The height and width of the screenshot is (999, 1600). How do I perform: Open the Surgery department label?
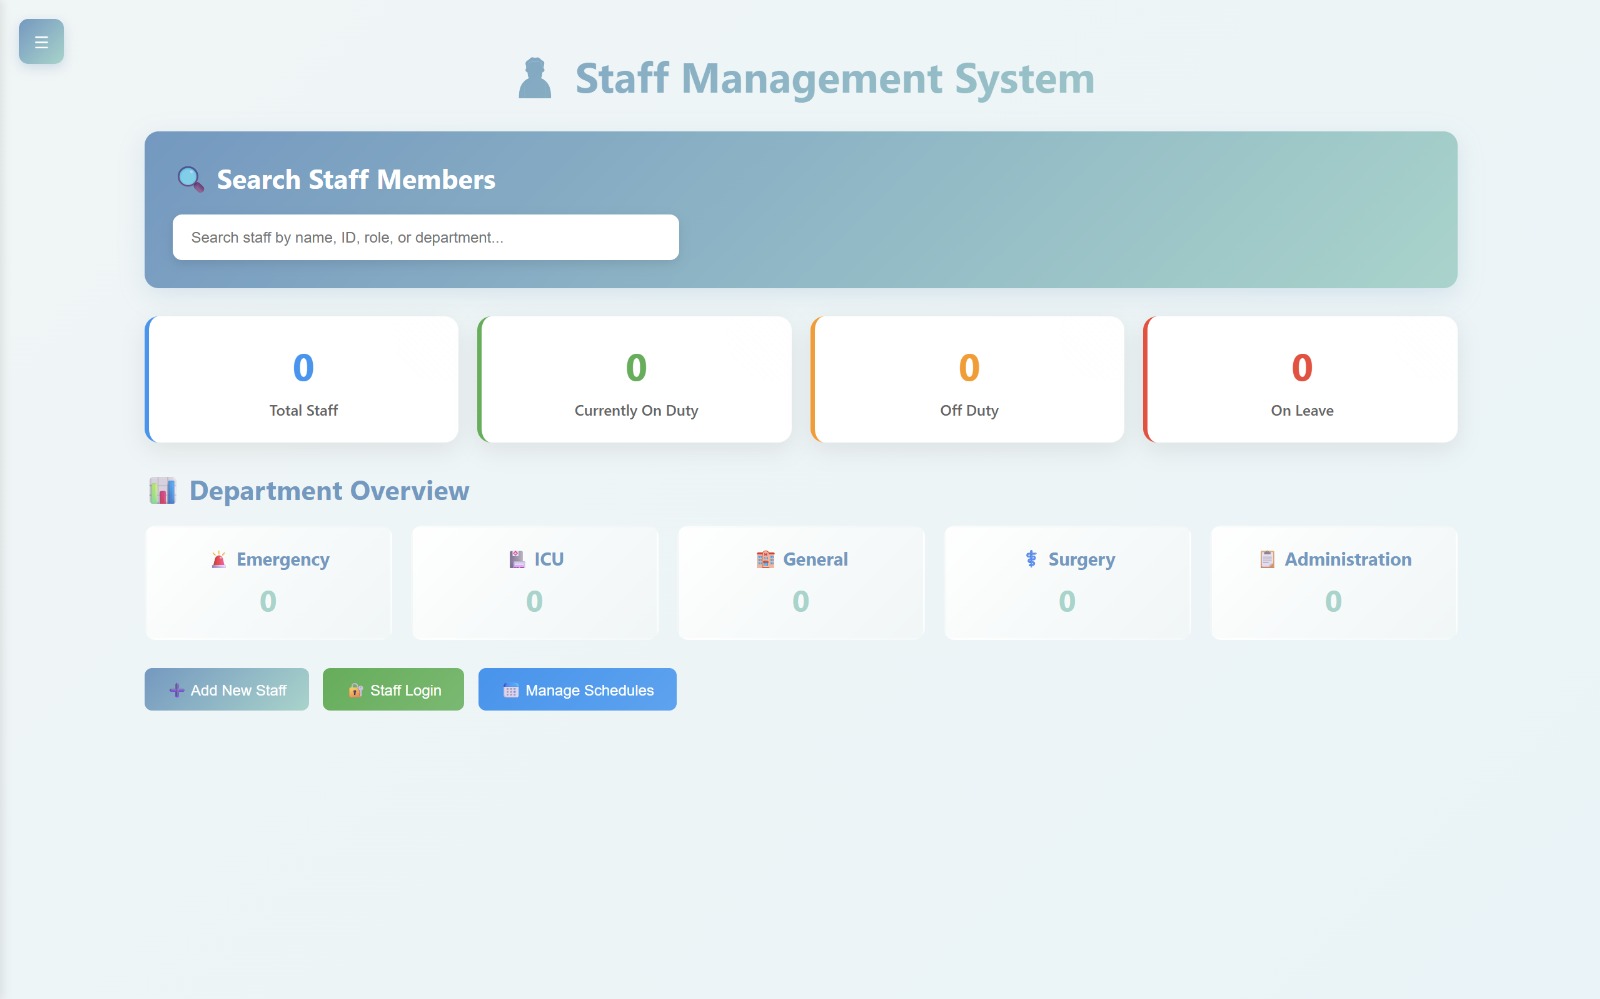click(1081, 560)
